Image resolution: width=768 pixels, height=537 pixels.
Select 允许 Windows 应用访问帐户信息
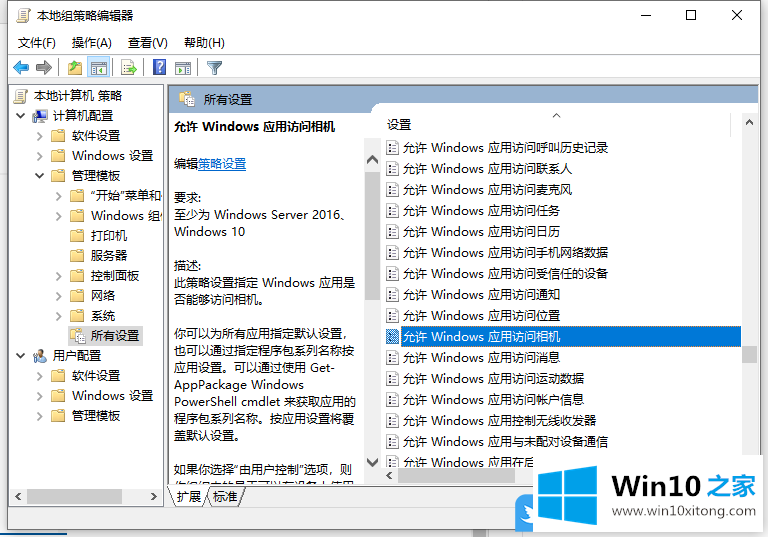tap(493, 399)
